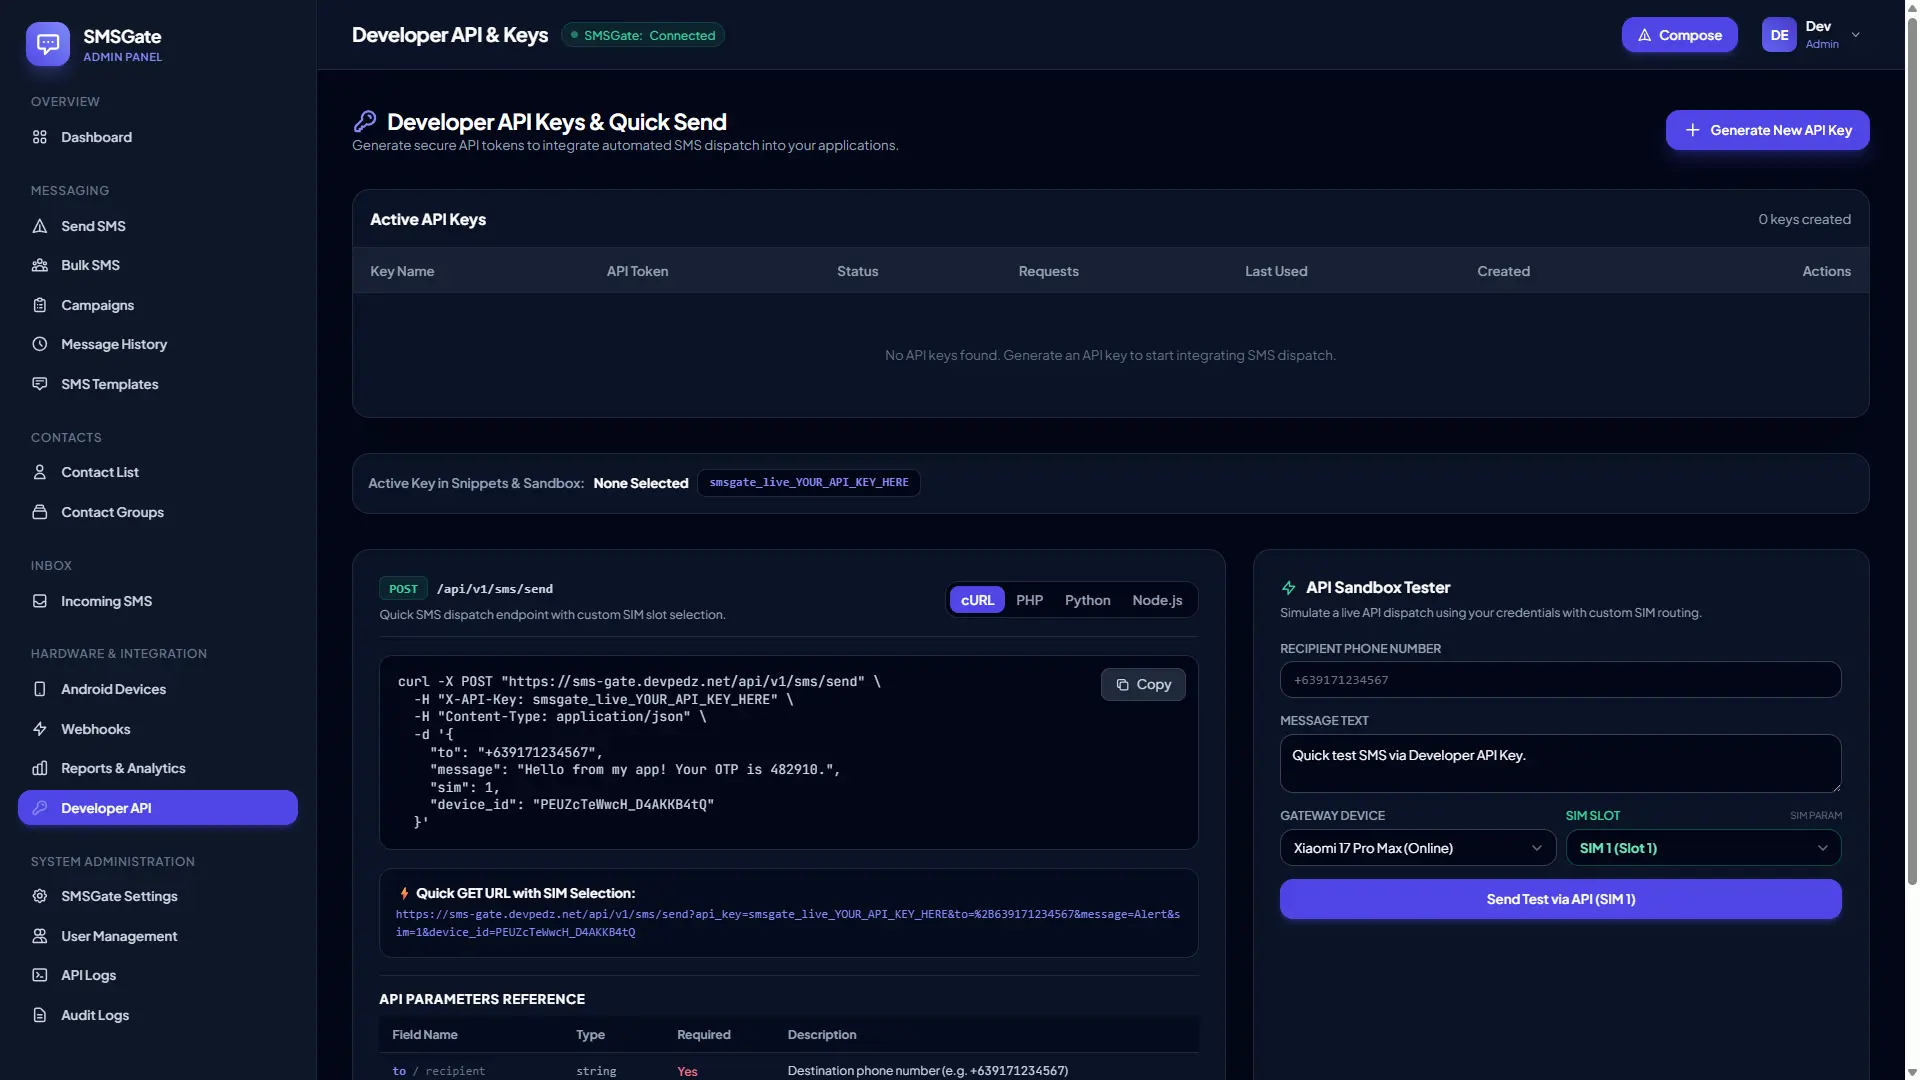This screenshot has width=1920, height=1080.
Task: Switch to the Node.js snippet tab
Action: coord(1157,600)
